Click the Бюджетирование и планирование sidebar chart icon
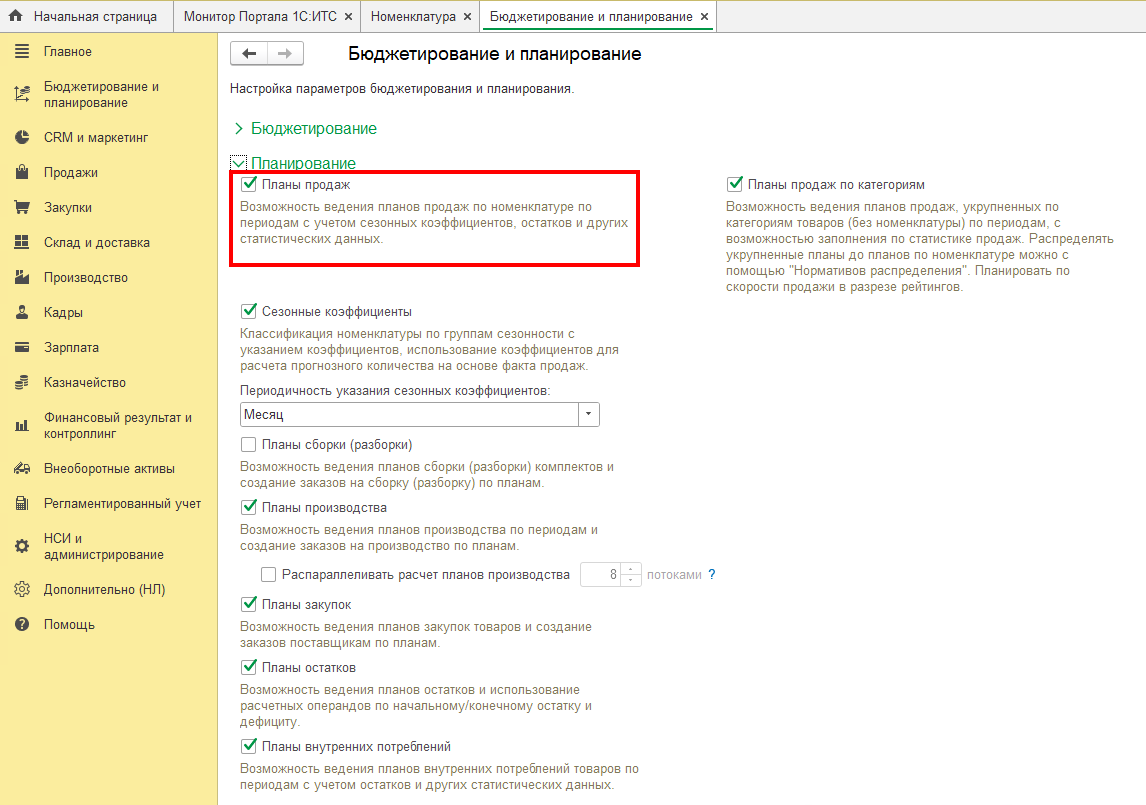 point(22,94)
